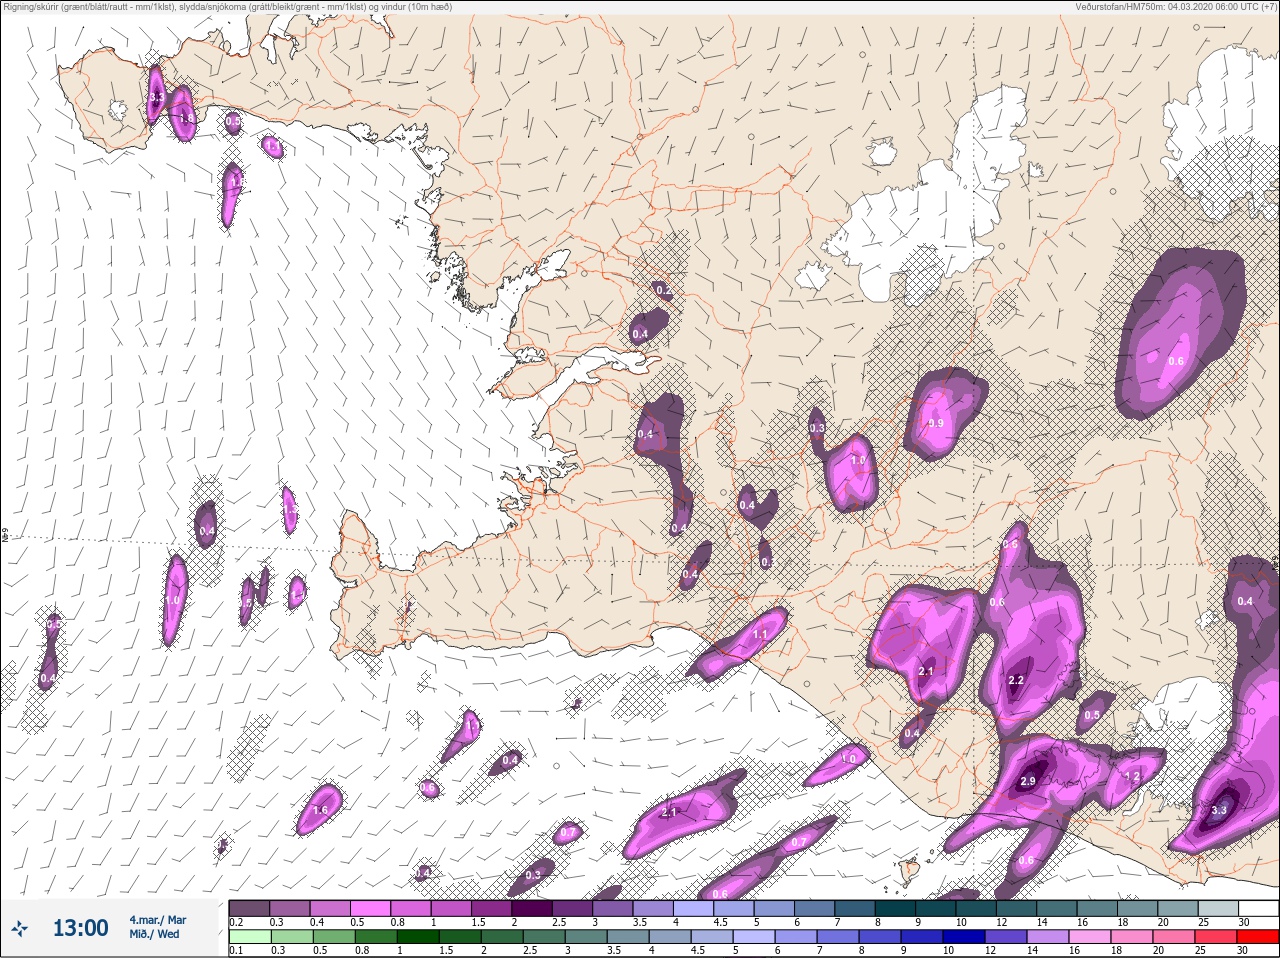This screenshot has width=1280, height=958.
Task: Click the 0.9 precipitation value on the map
Action: point(936,423)
